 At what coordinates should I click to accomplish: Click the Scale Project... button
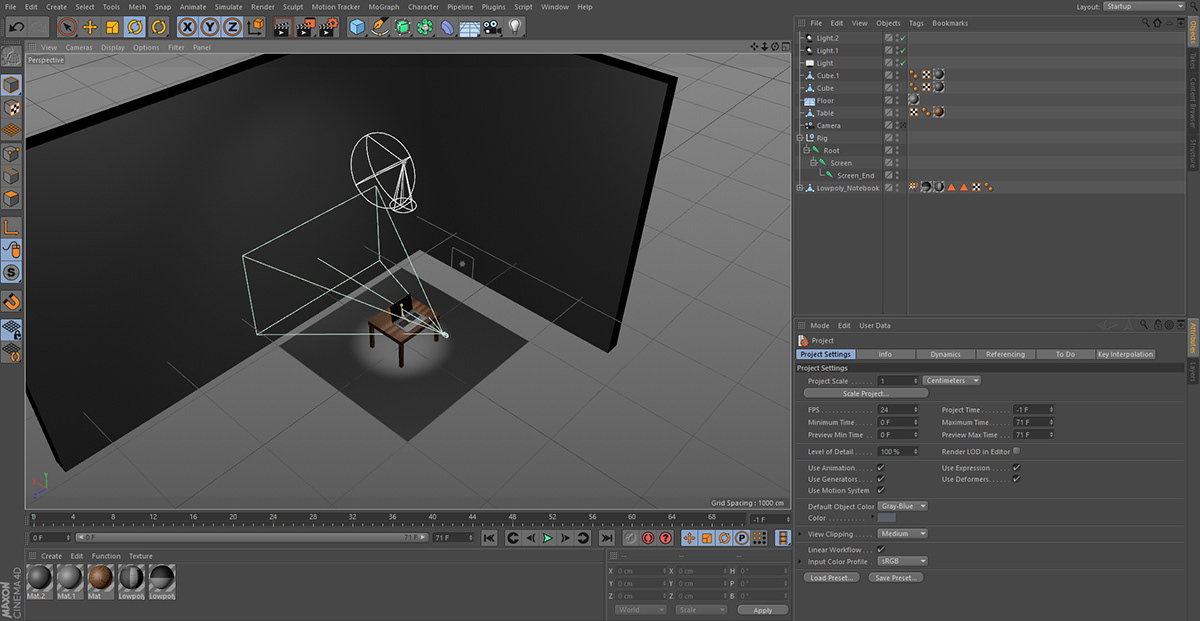[x=865, y=393]
